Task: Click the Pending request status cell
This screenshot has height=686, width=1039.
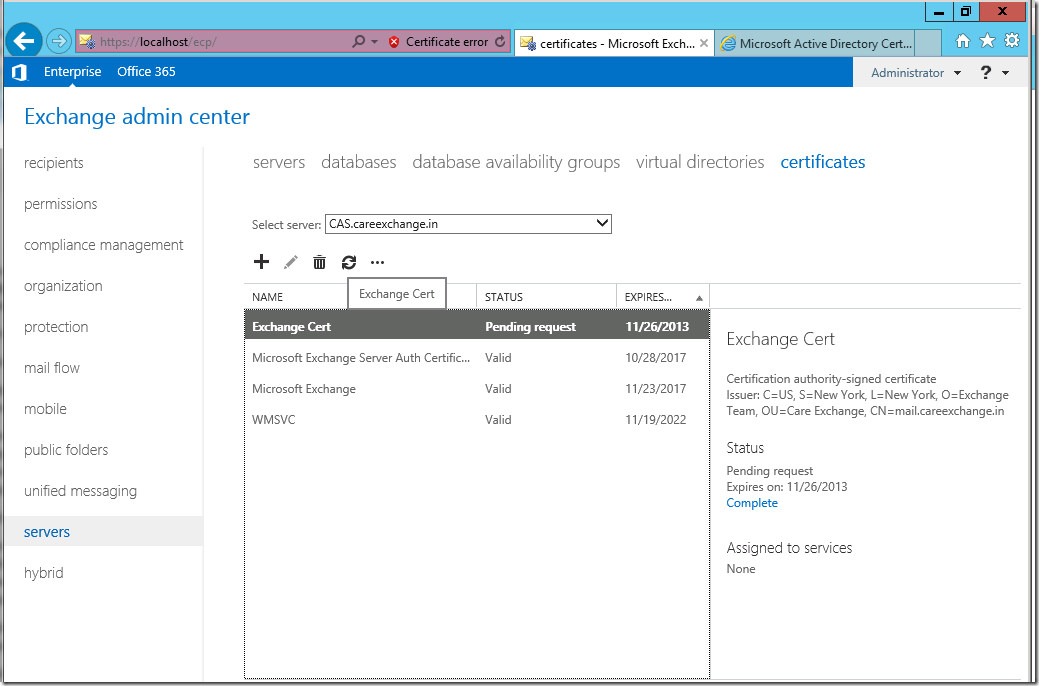Action: click(x=530, y=327)
